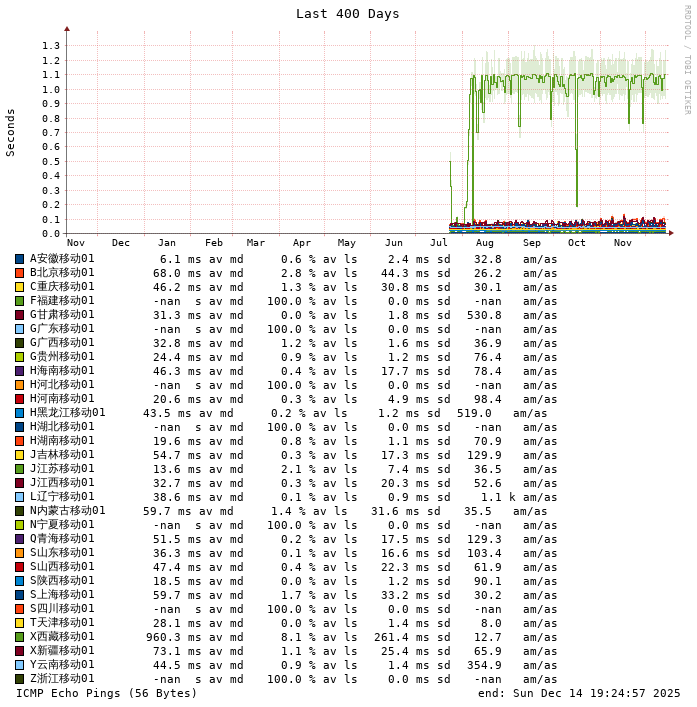Click the purple swatch beside Q青海移动01
697x707 pixels.
19,539
